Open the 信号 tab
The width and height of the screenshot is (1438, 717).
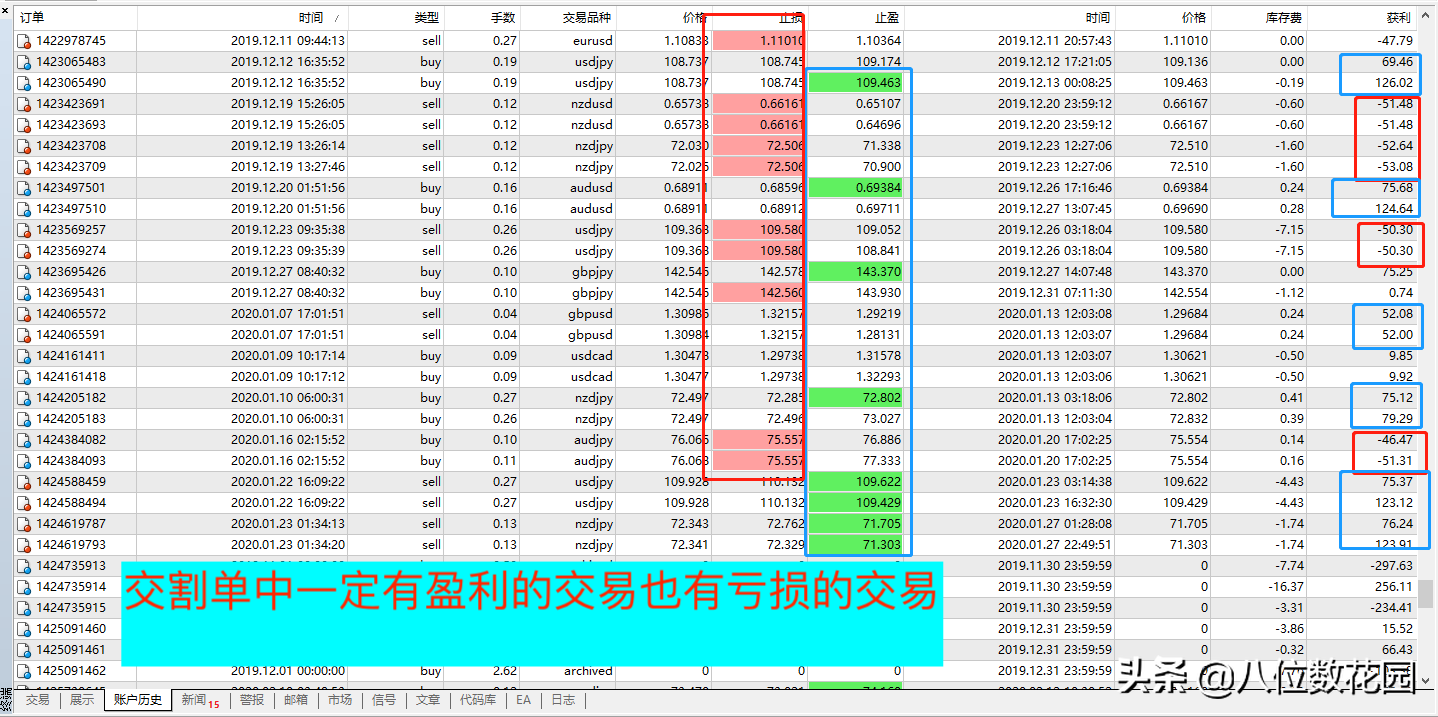(384, 700)
